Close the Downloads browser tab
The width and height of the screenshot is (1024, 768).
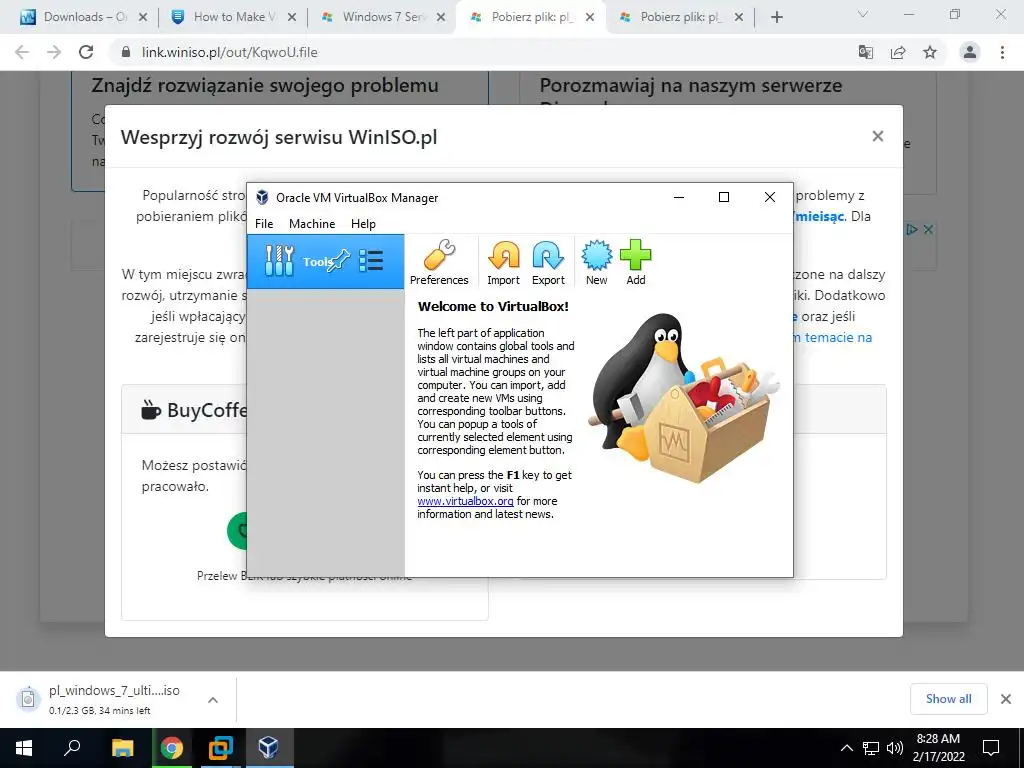pyautogui.click(x=143, y=17)
